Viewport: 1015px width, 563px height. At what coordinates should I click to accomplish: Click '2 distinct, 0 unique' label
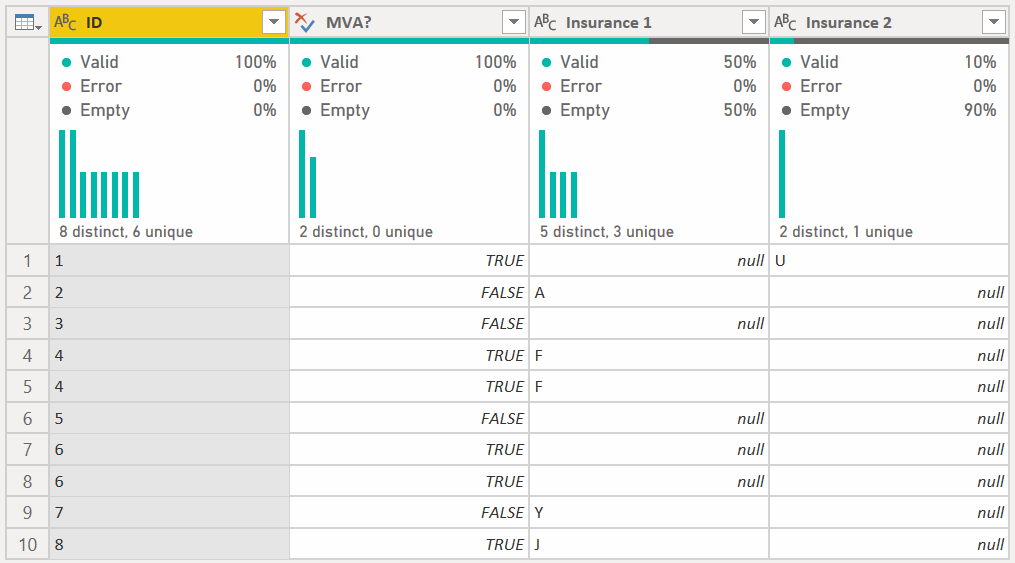366,232
